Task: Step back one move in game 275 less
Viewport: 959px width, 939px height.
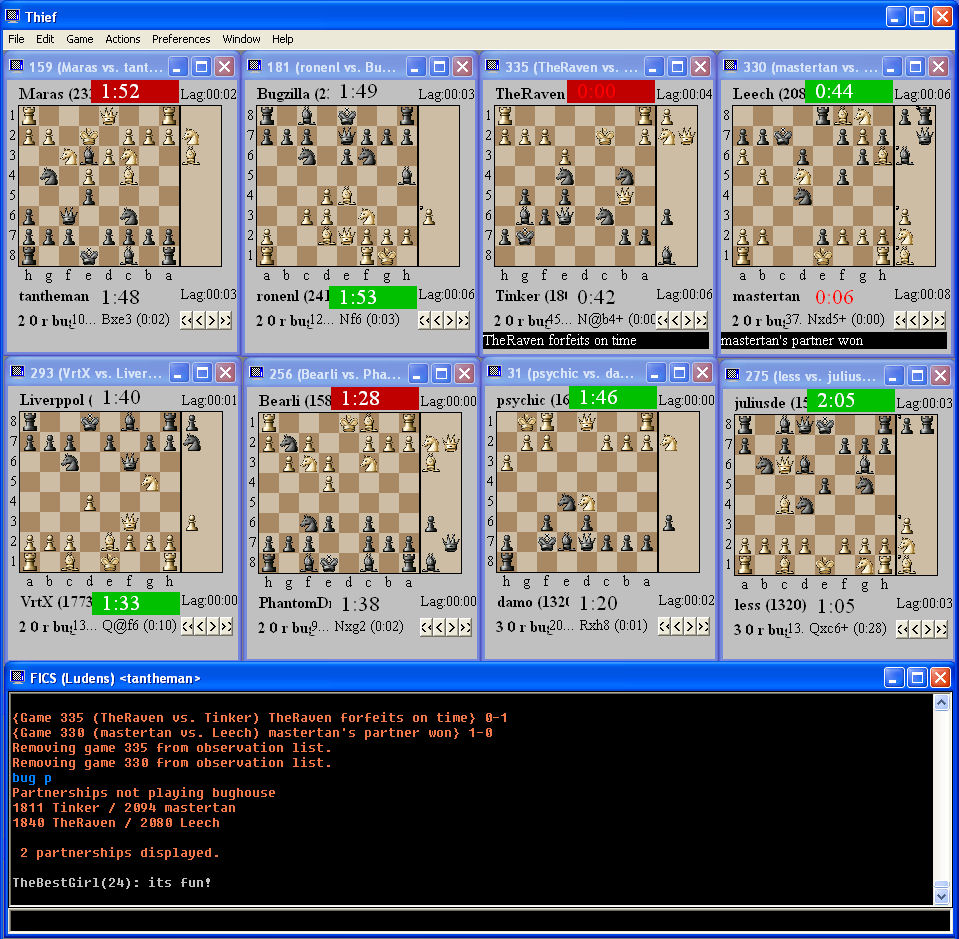Action: coord(915,629)
